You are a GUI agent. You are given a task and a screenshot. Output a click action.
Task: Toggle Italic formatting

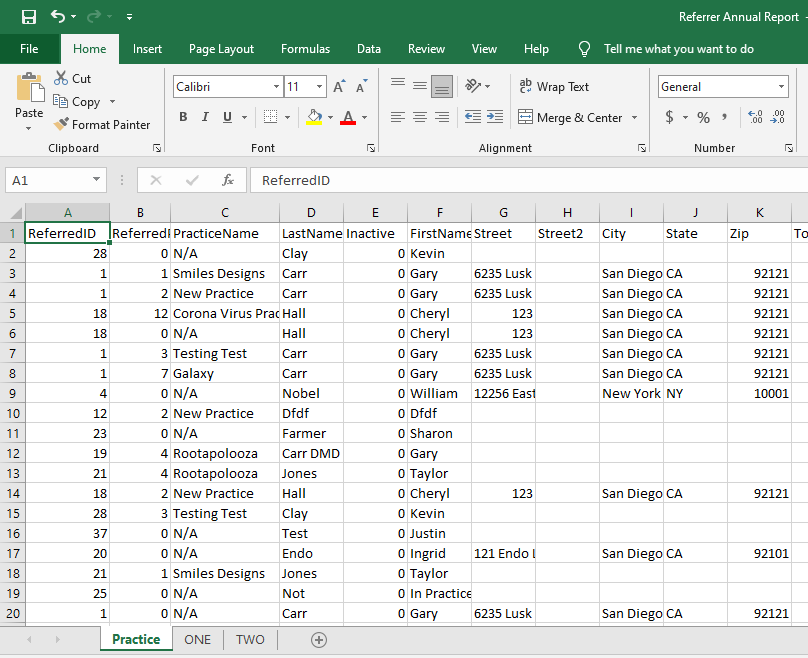[x=206, y=118]
